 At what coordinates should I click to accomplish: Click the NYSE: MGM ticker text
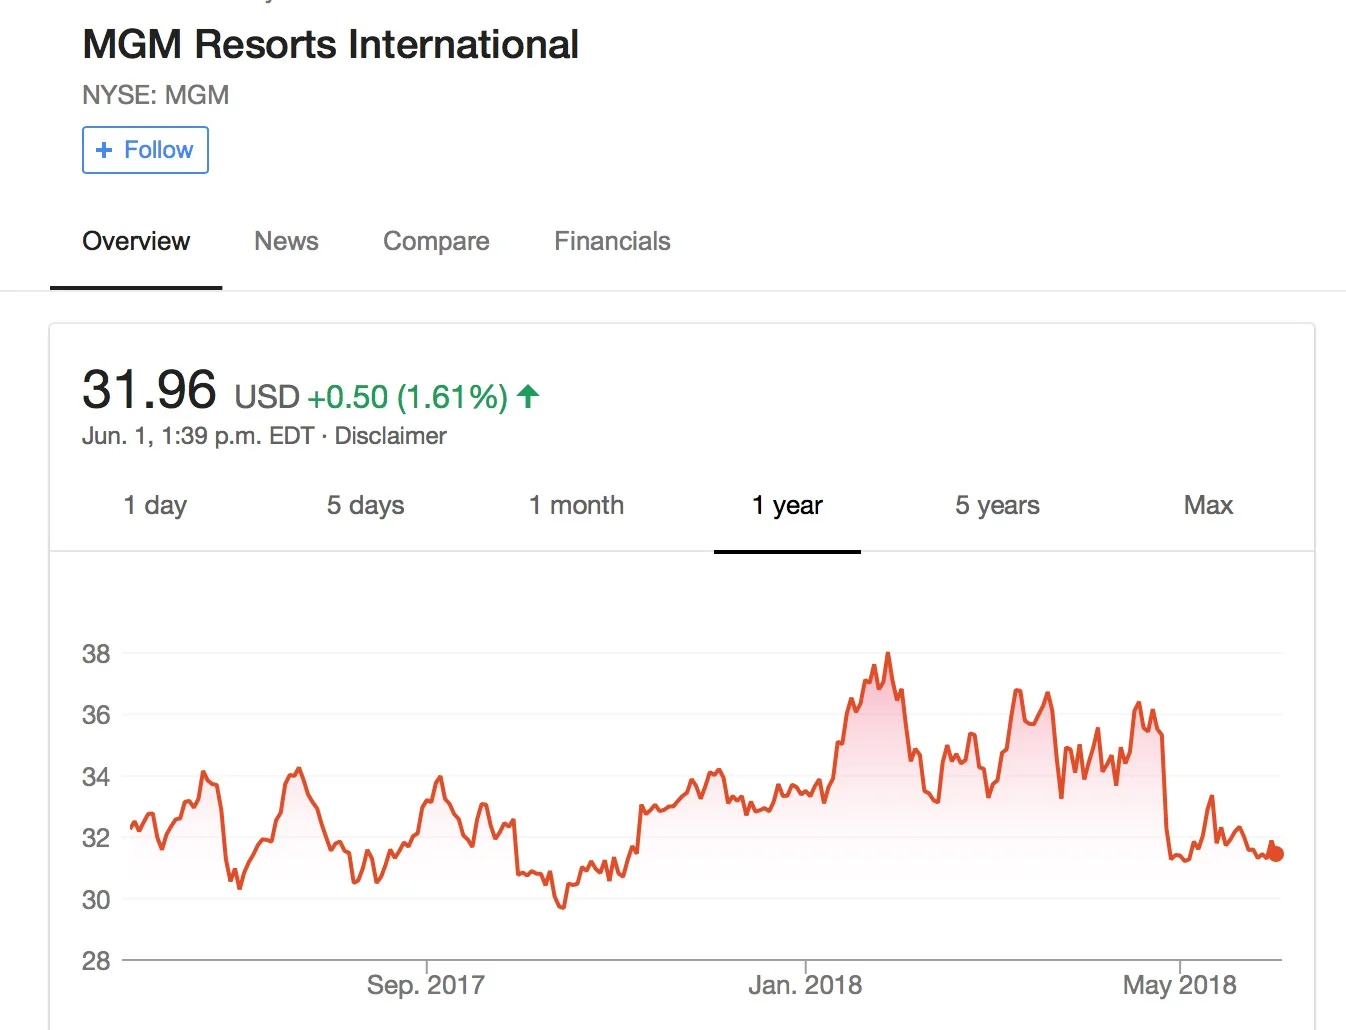(x=155, y=95)
